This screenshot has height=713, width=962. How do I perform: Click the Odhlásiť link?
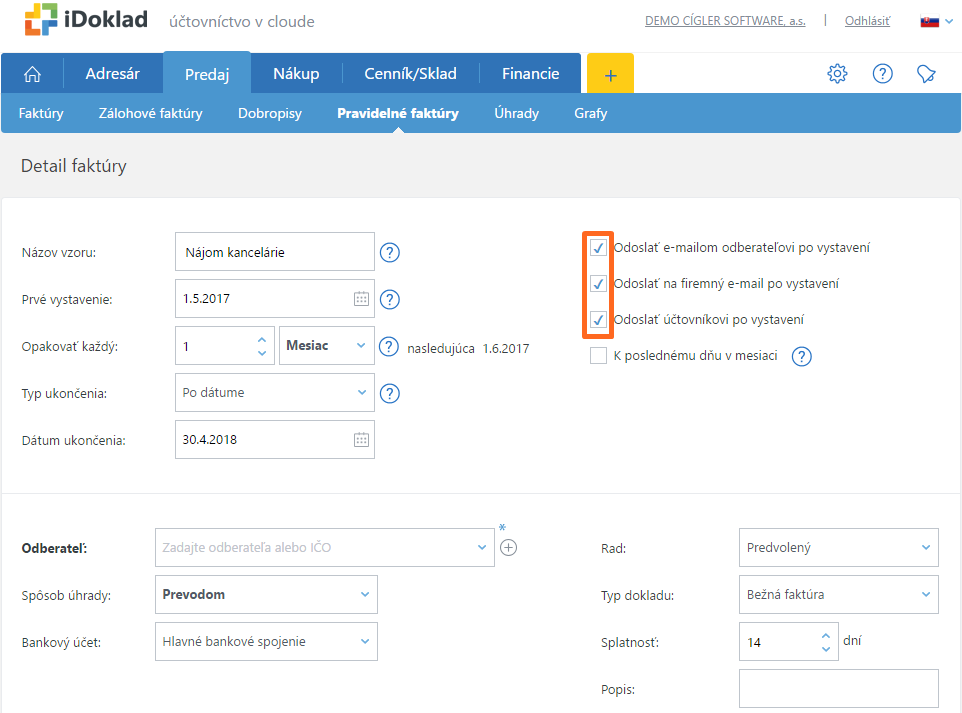point(867,21)
